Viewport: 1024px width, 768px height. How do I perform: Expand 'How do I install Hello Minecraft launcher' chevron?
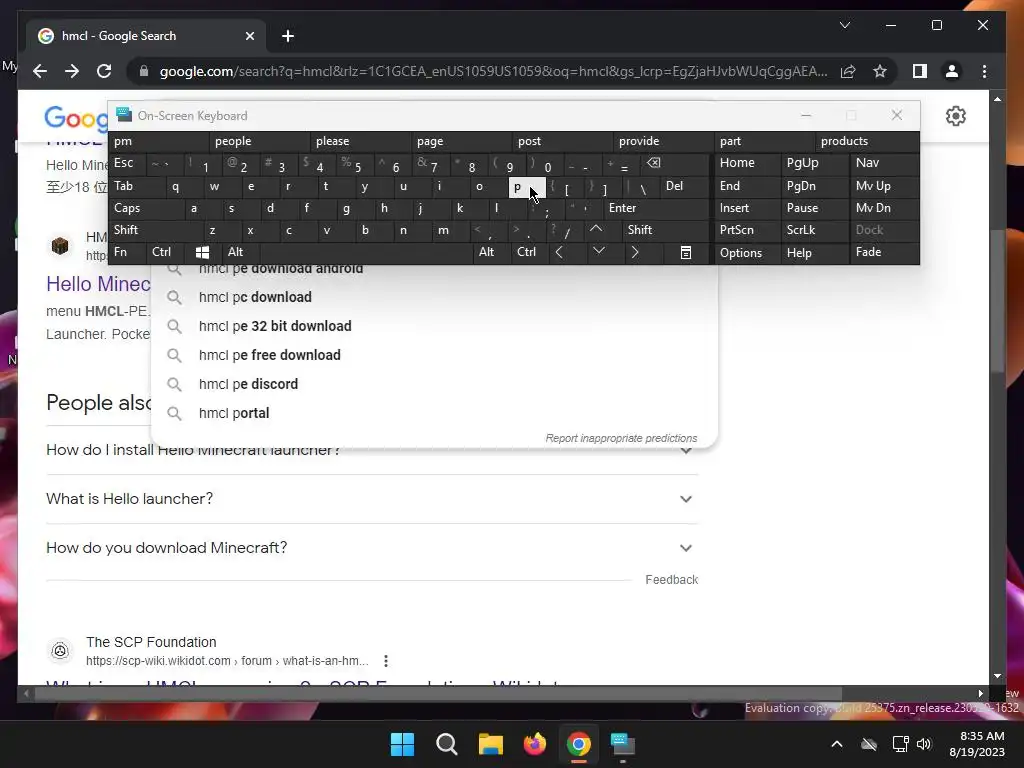[686, 451]
